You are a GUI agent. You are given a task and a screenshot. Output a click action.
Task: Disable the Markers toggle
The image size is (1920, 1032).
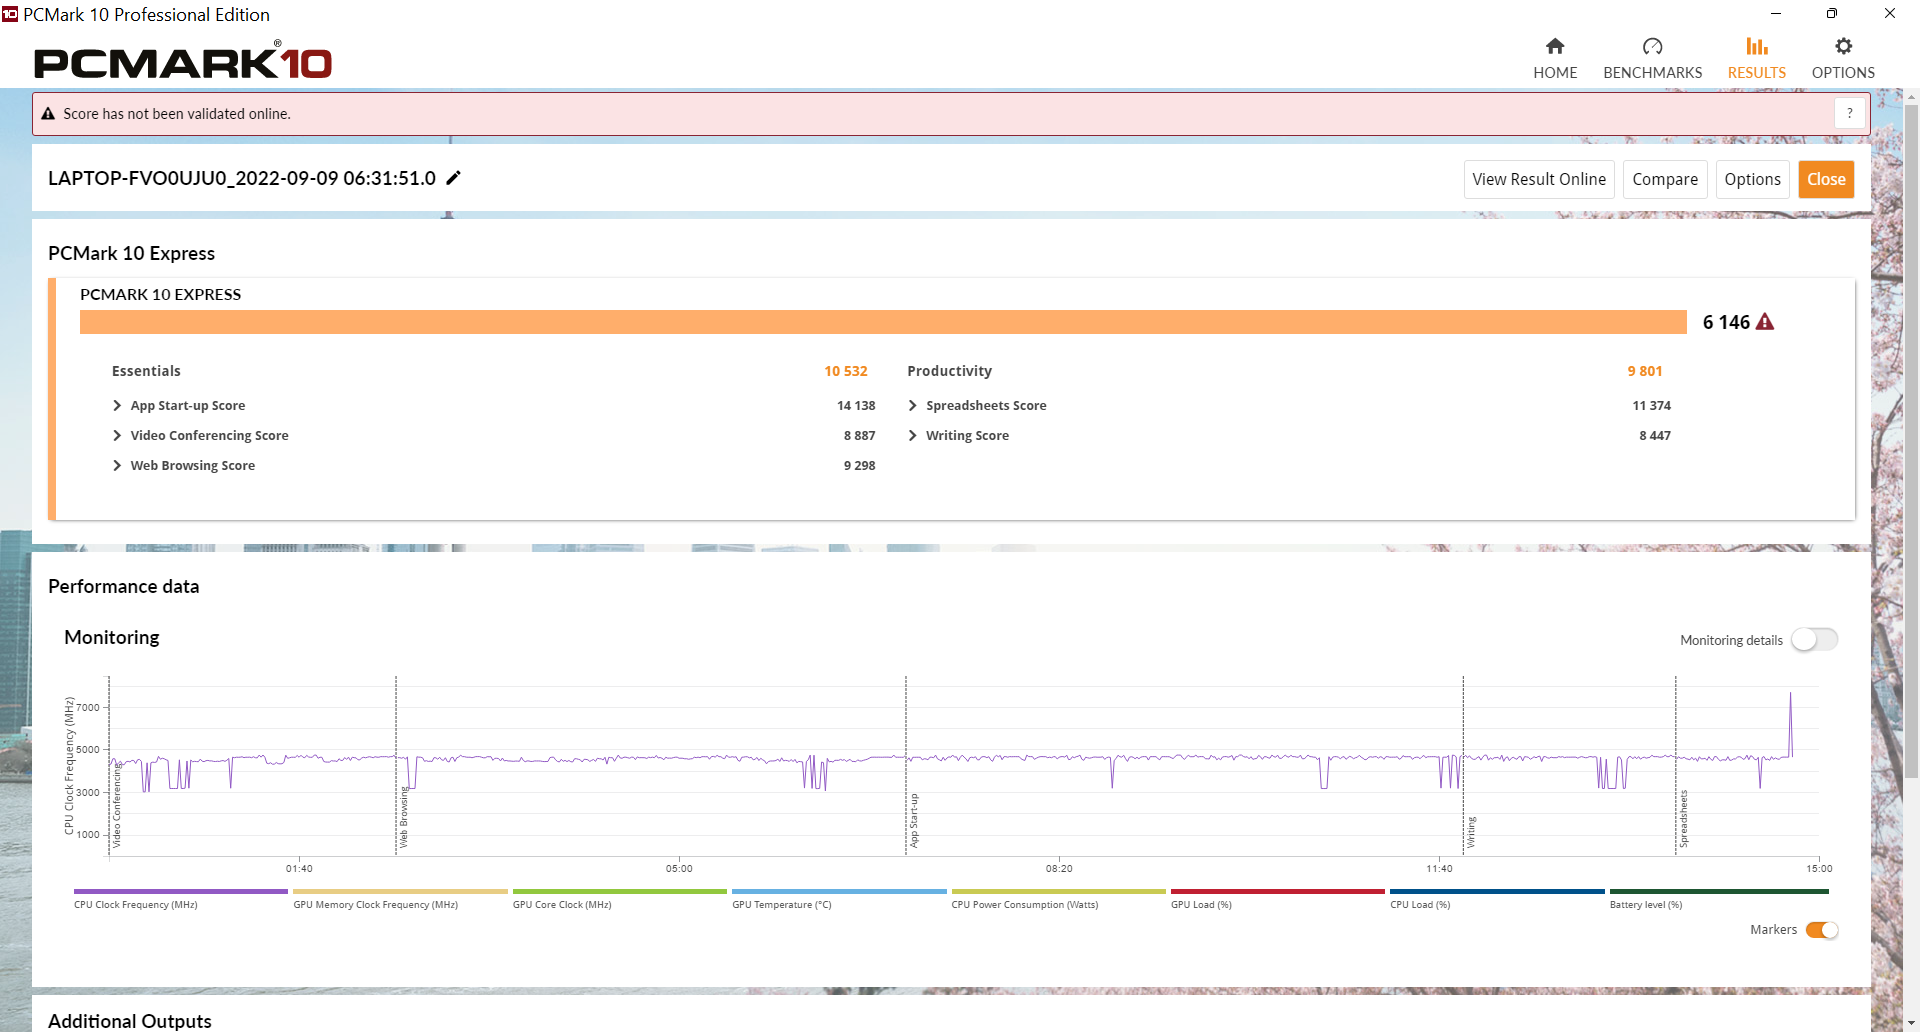[1822, 930]
